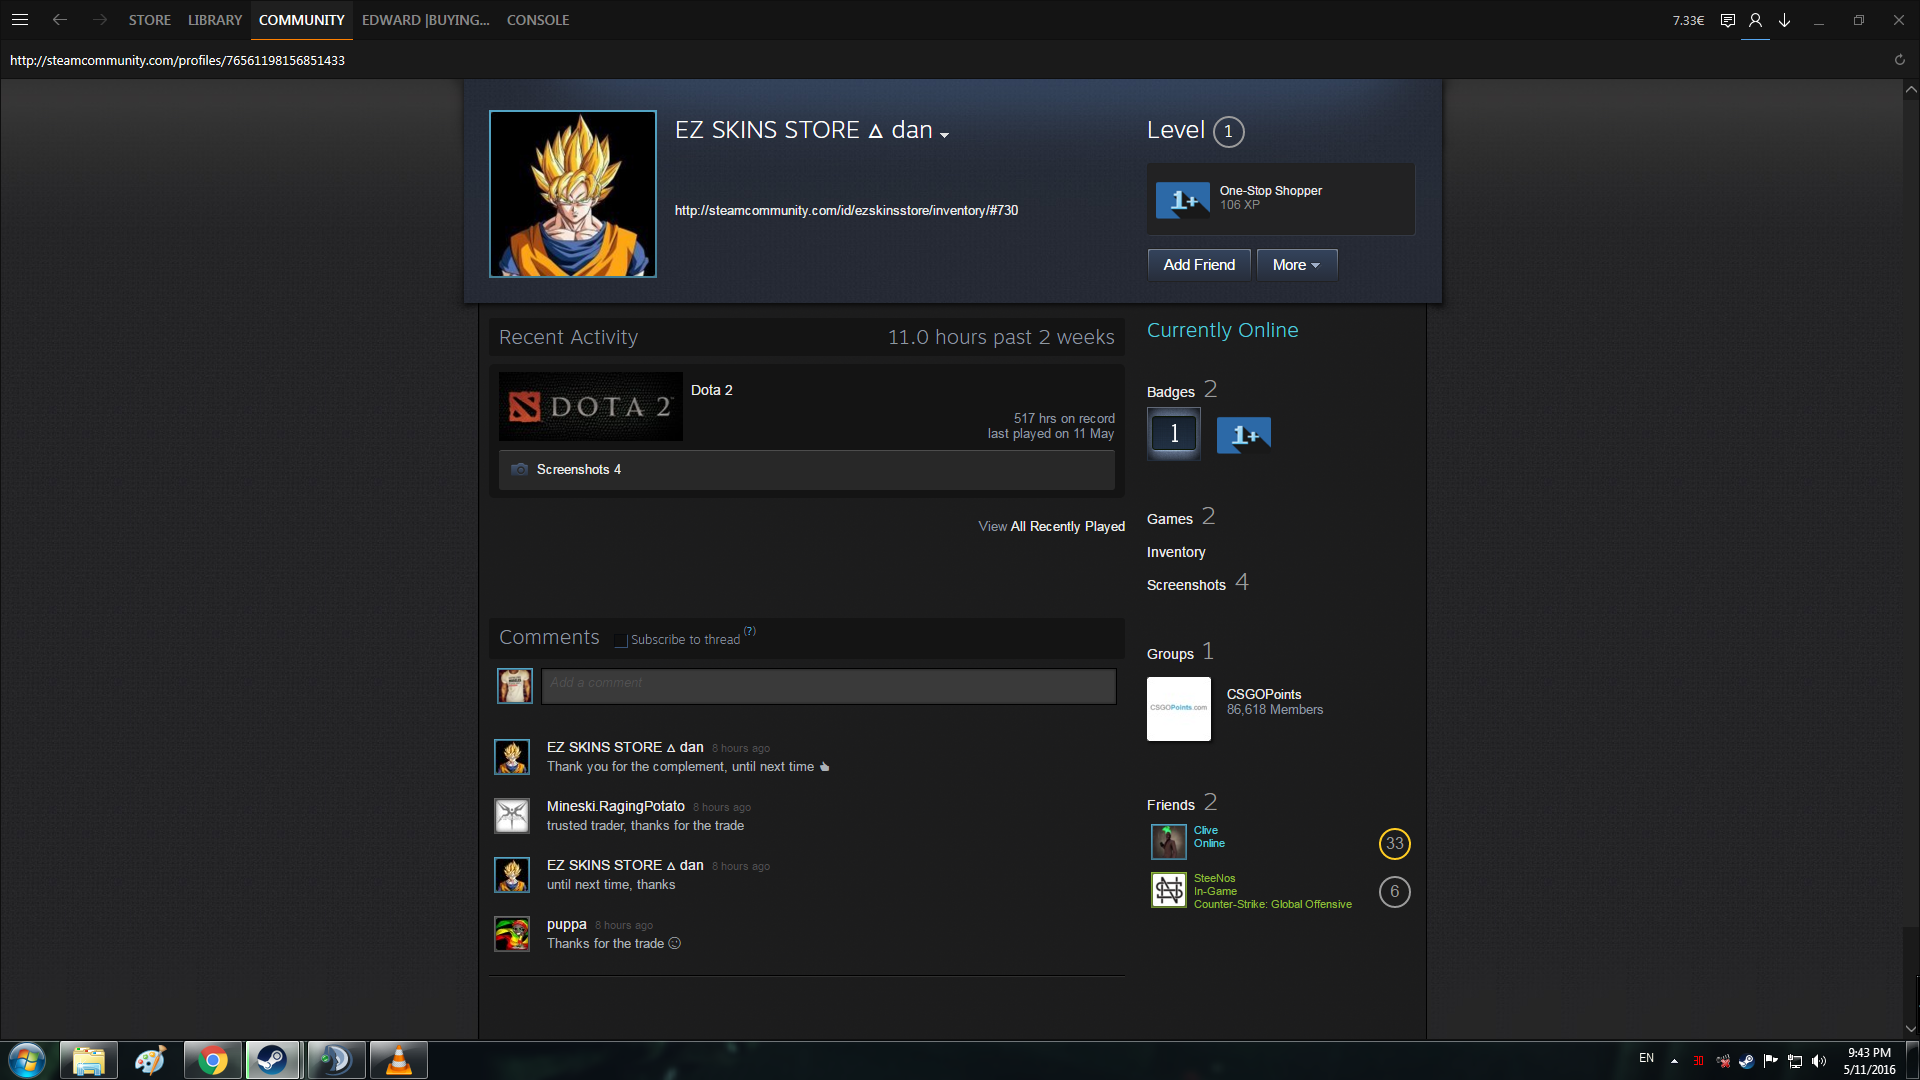
Task: Open Steam from the Windows taskbar
Action: [x=272, y=1060]
